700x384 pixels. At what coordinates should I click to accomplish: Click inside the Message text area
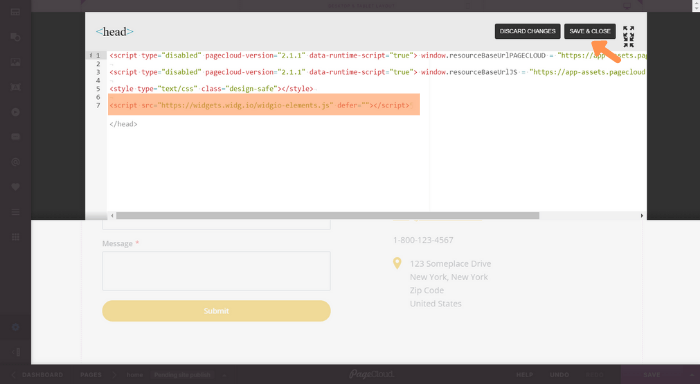coord(216,271)
